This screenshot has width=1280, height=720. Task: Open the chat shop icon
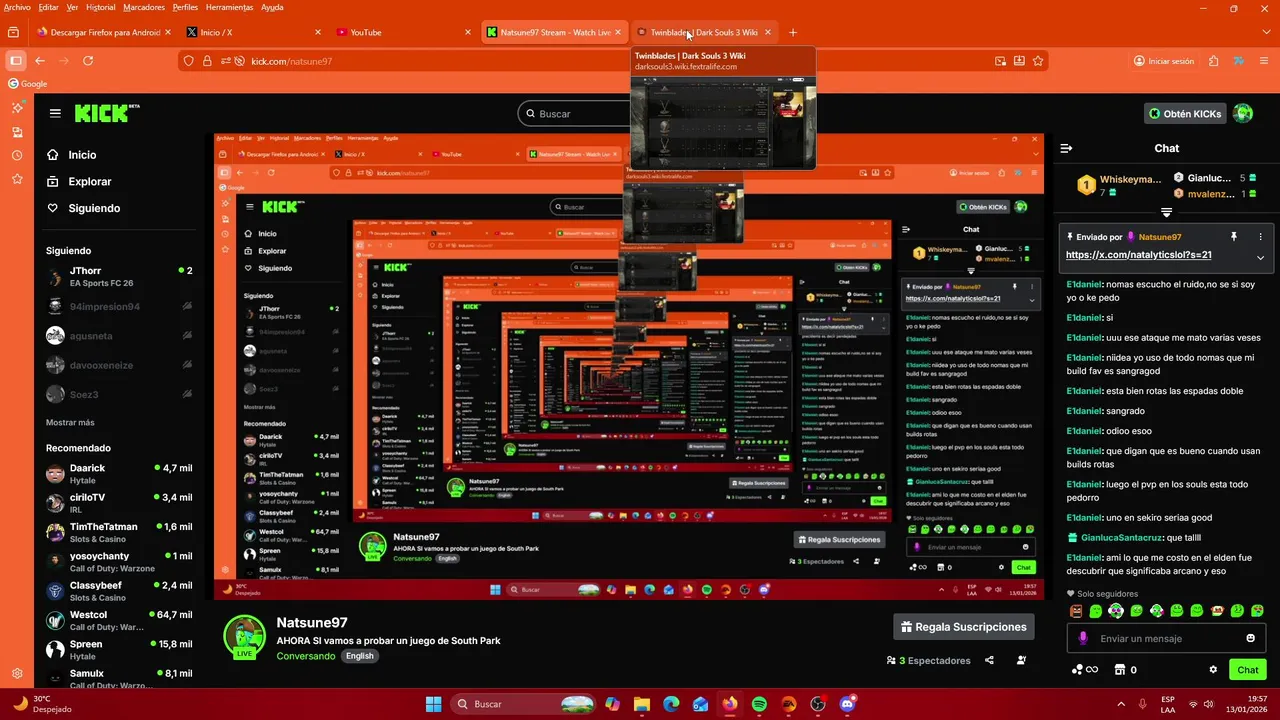pyautogui.click(x=1120, y=670)
